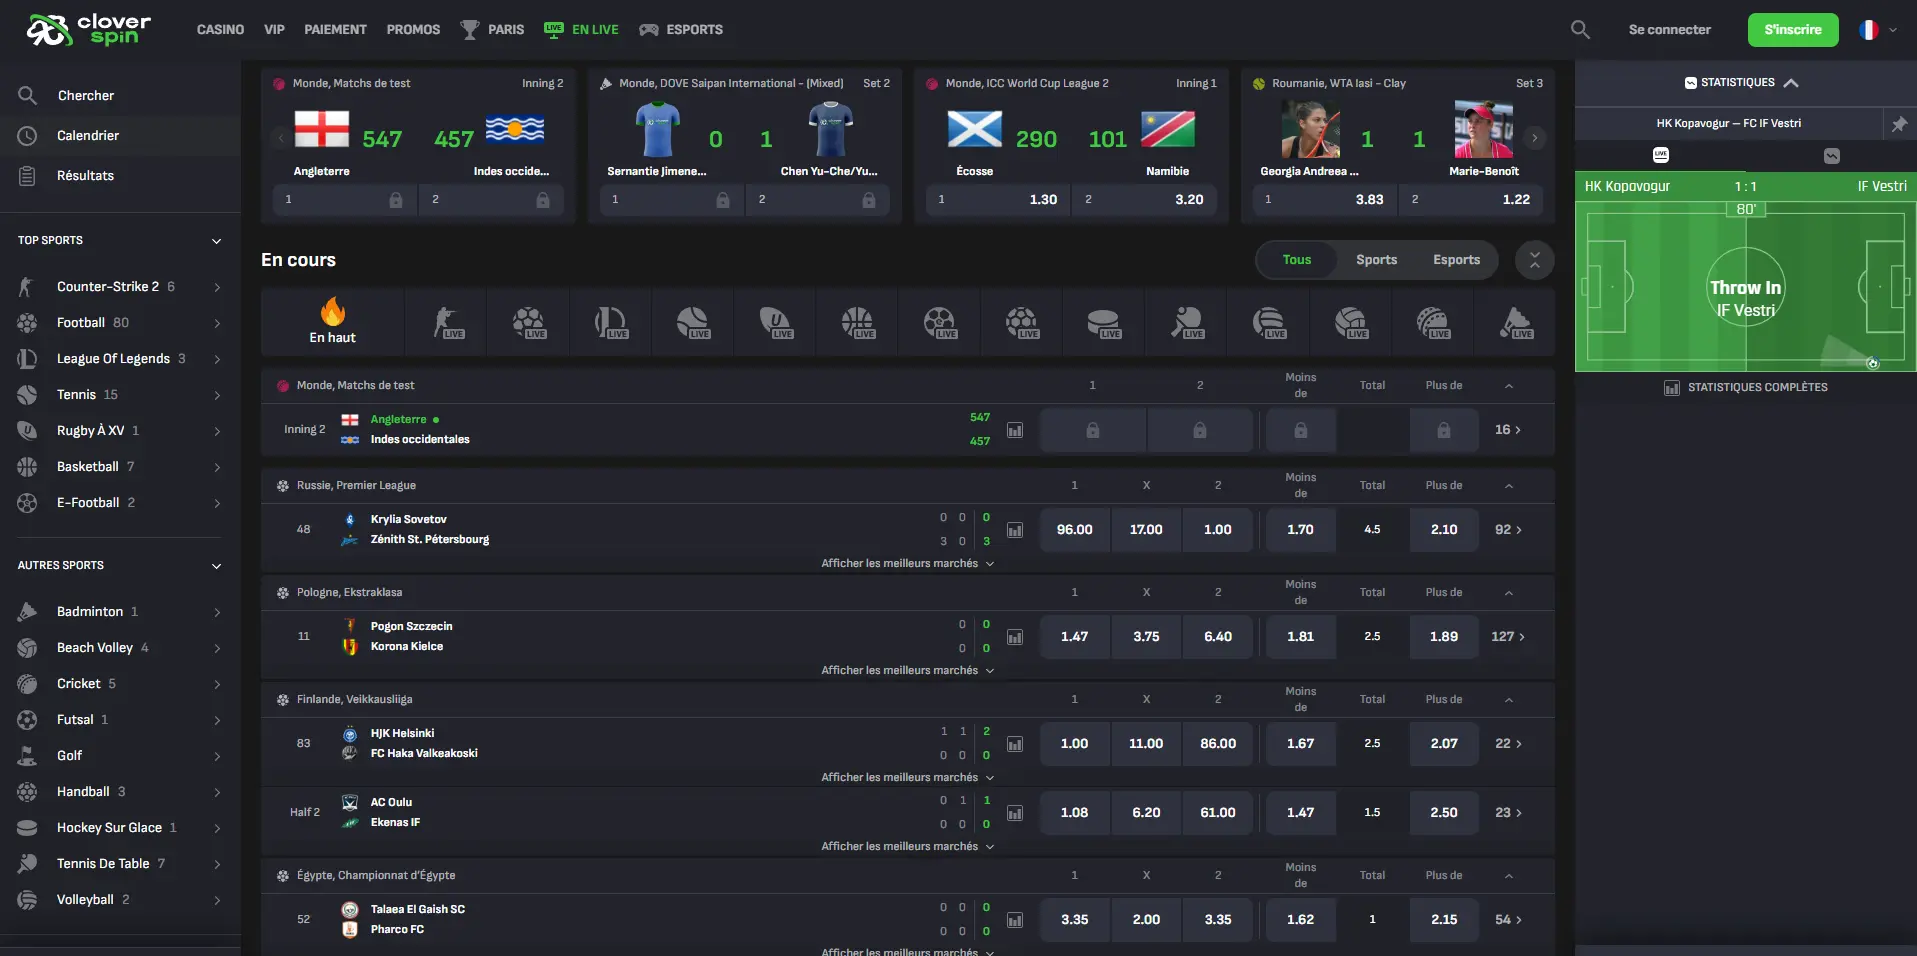Collapse the Pologne, Ekstraklasa section

1508,593
